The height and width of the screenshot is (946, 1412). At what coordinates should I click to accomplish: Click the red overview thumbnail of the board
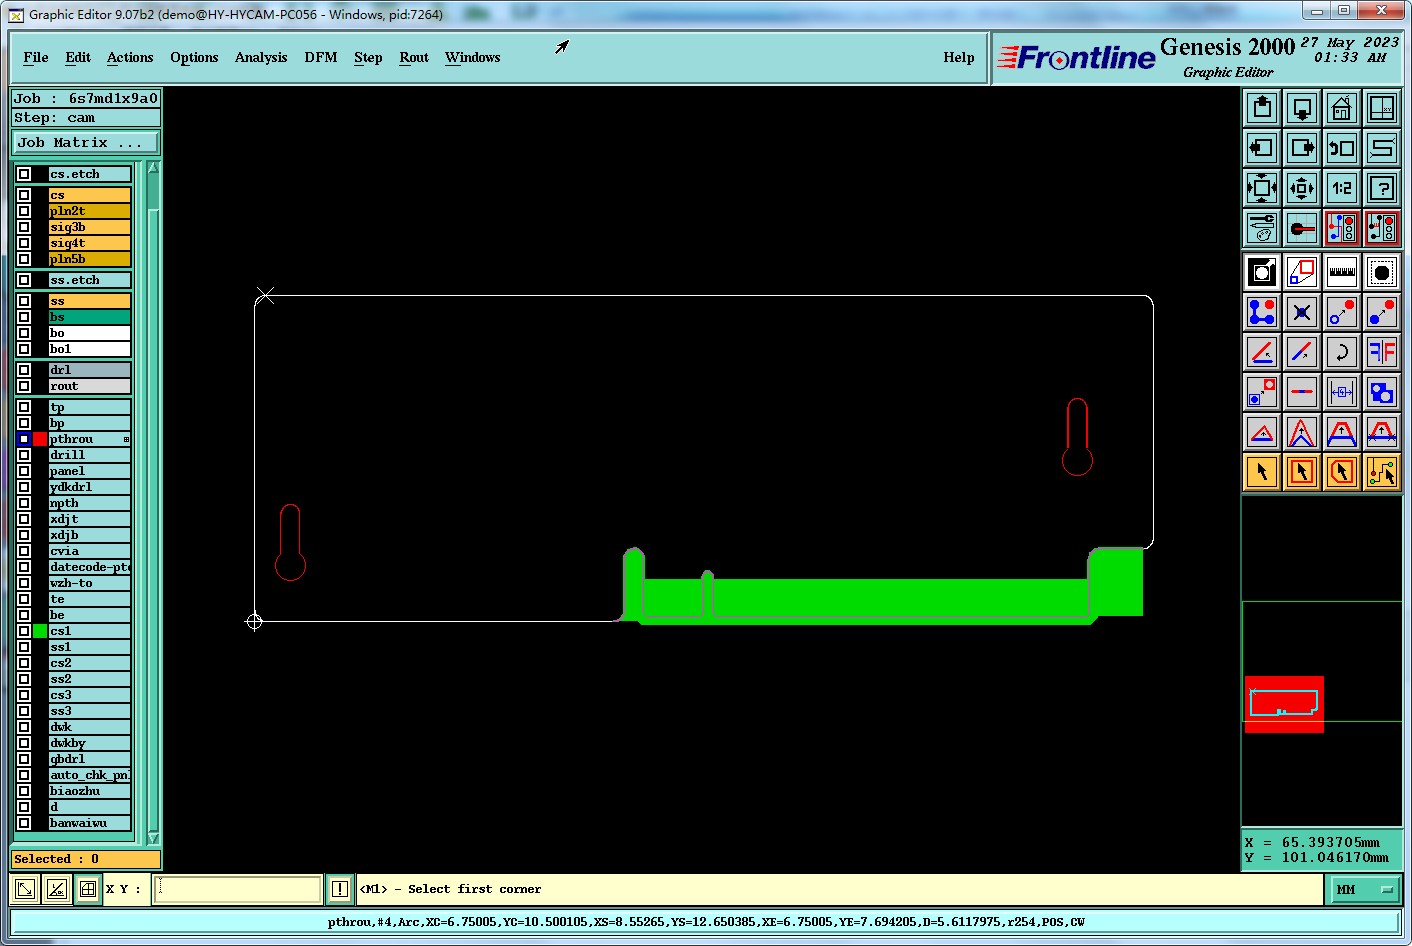pyautogui.click(x=1284, y=704)
